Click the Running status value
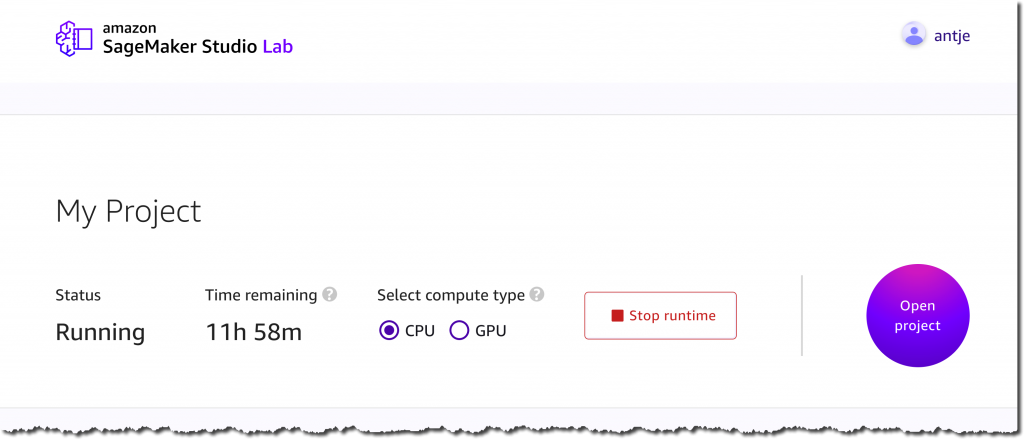 pyautogui.click(x=100, y=332)
